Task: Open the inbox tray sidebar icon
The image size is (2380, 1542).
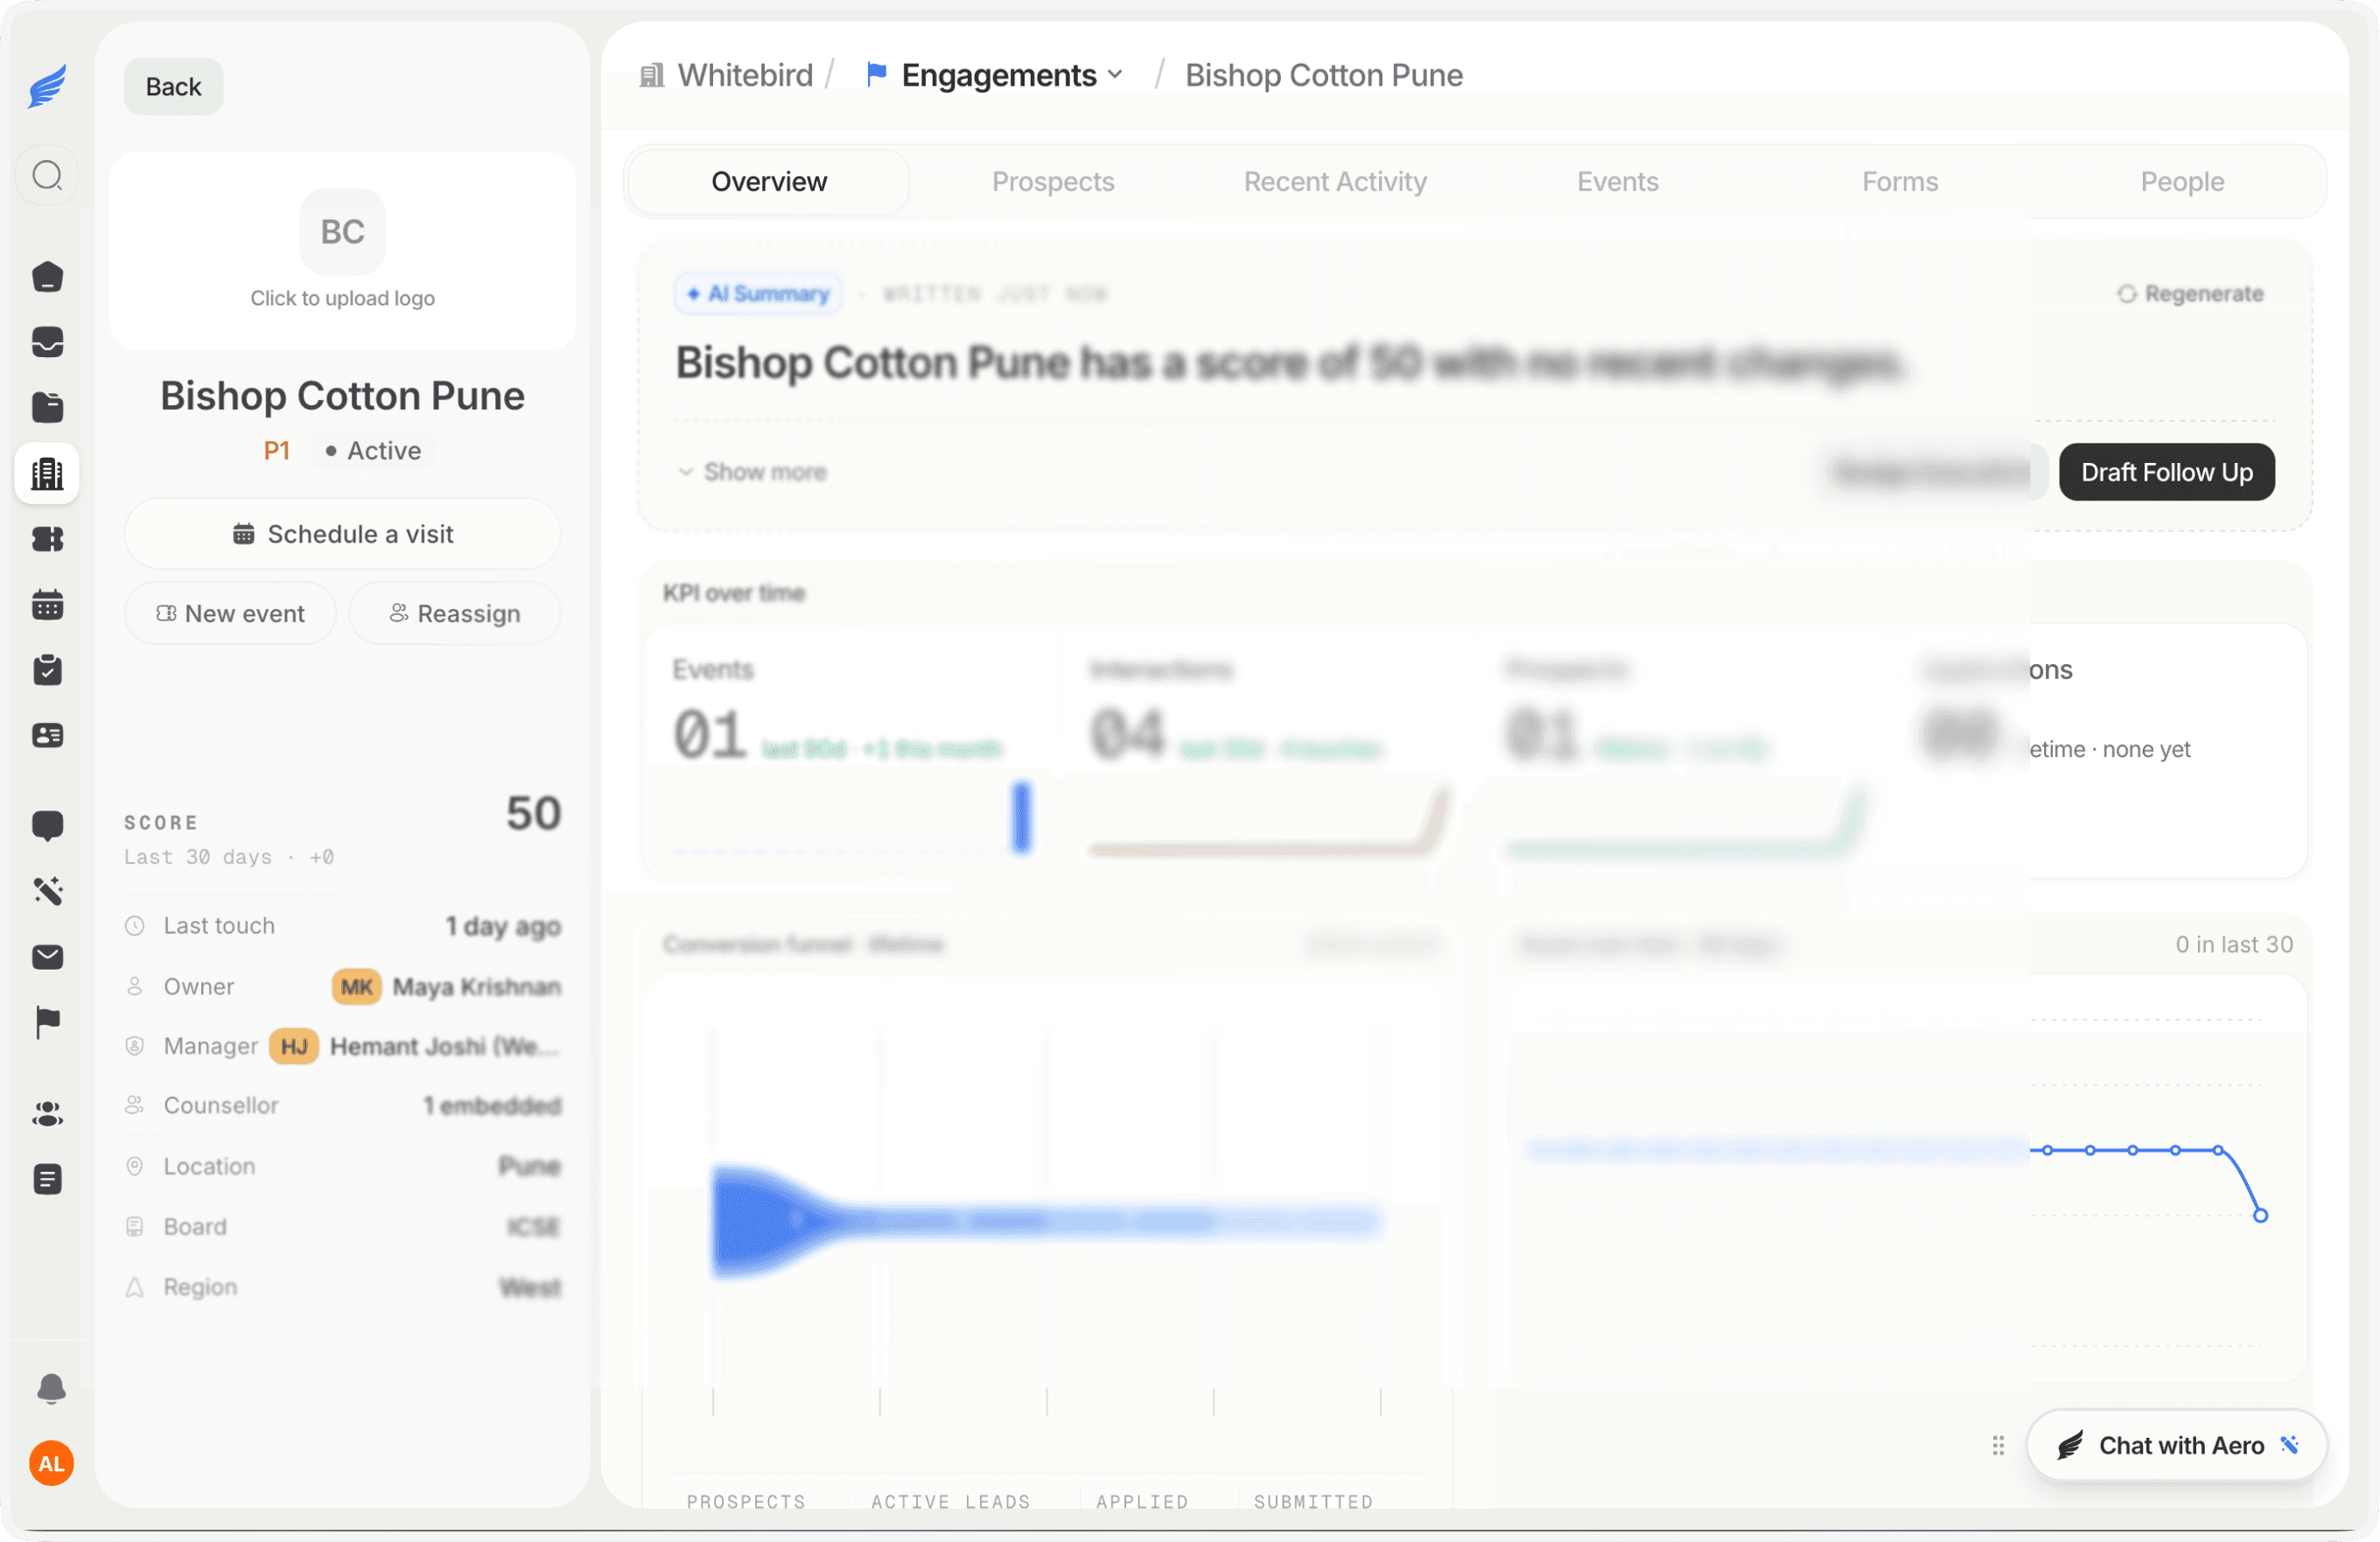Action: (x=47, y=342)
